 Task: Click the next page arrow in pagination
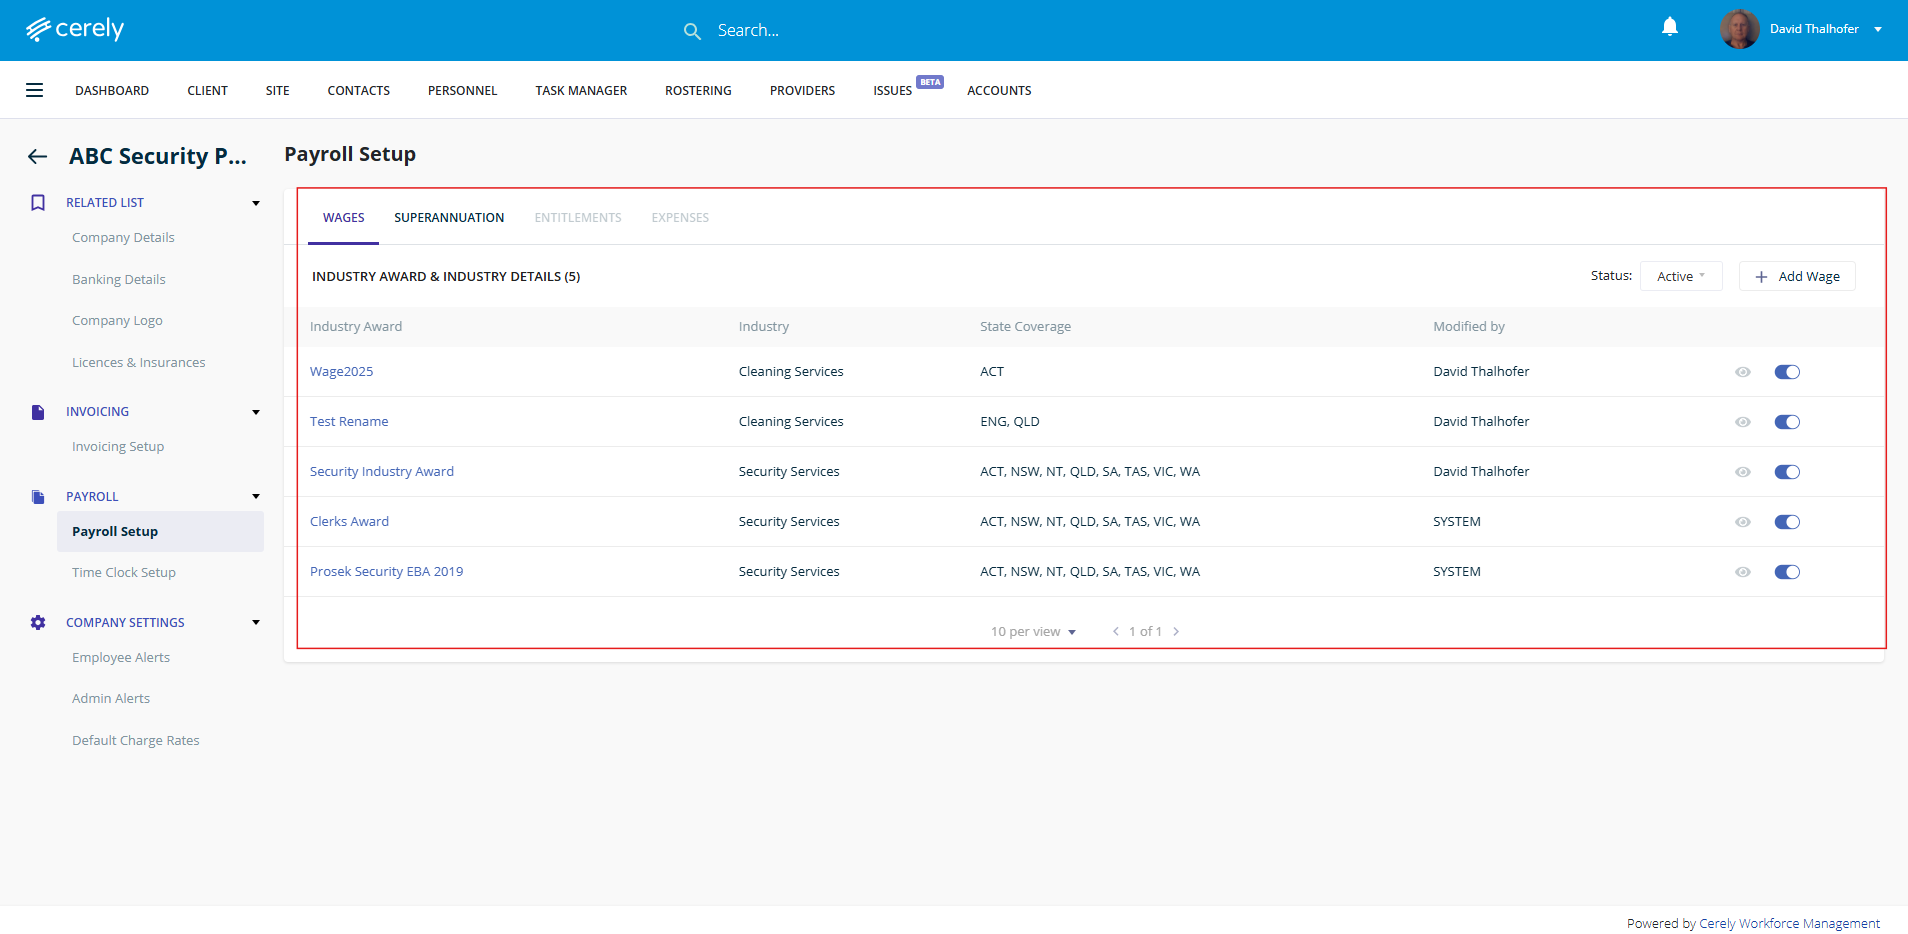click(x=1176, y=632)
